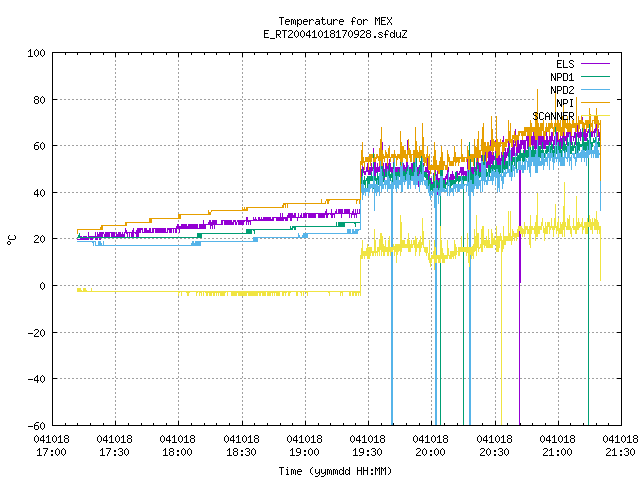Viewport: 640px width, 480px height.
Task: Click the NPD2 legend label
Action: 562,90
